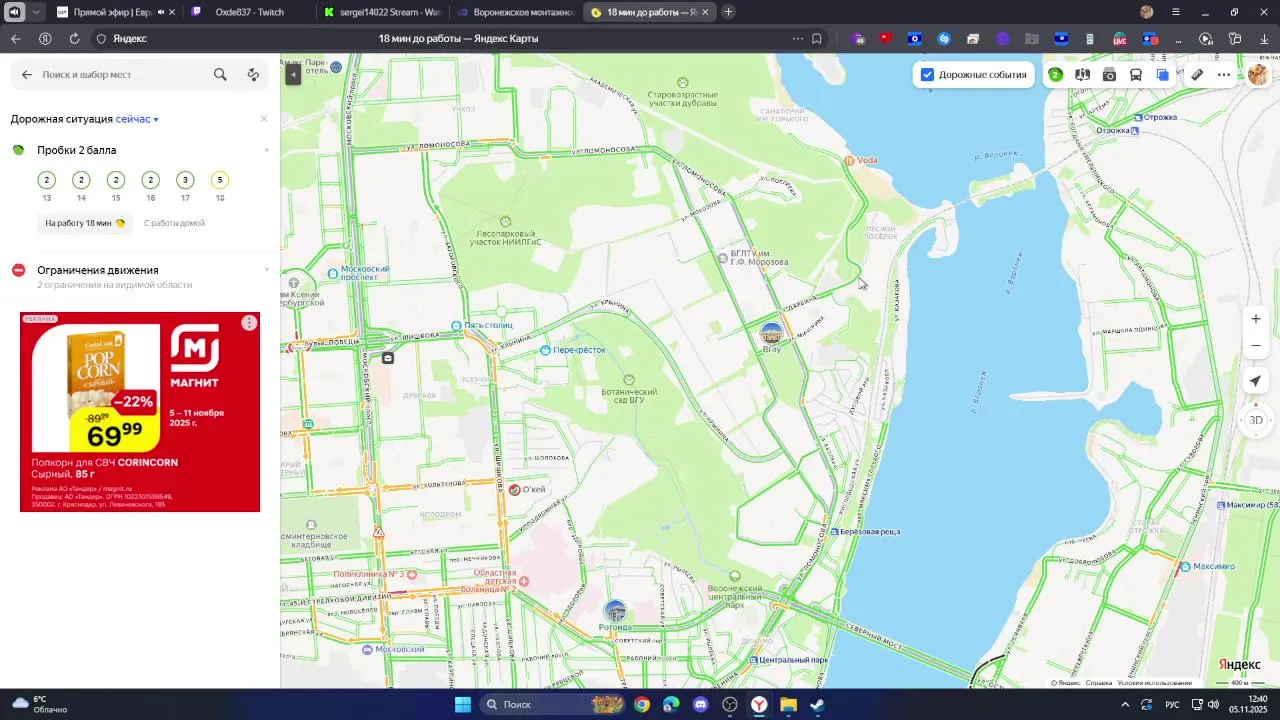Open the red LIVE extension icon
The height and width of the screenshot is (720, 1280).
[x=1120, y=39]
